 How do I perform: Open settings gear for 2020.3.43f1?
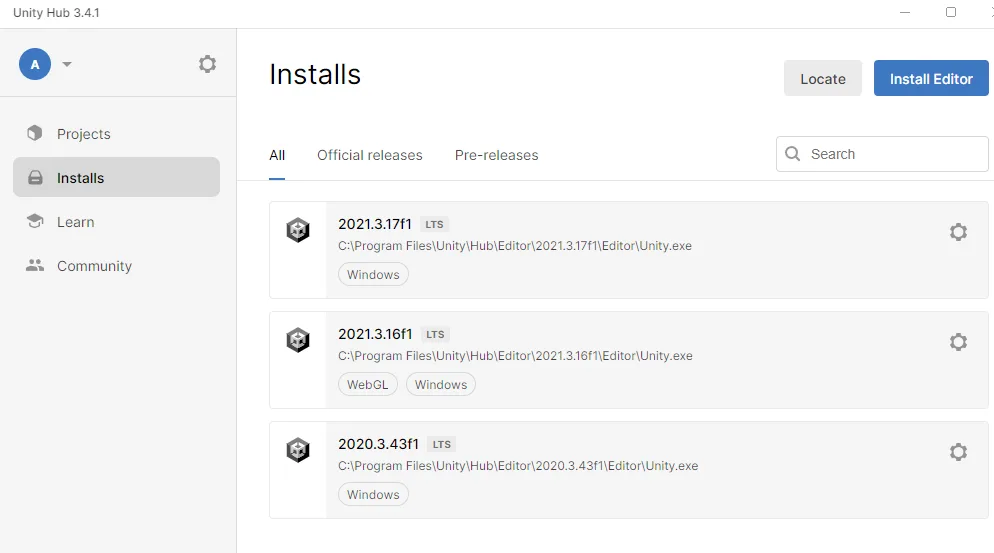[958, 452]
